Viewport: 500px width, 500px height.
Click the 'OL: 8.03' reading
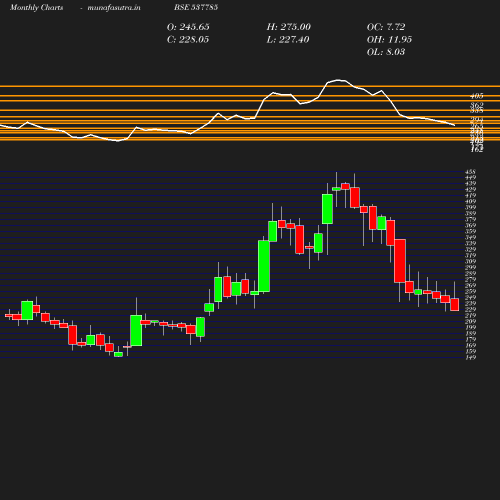tap(386, 52)
